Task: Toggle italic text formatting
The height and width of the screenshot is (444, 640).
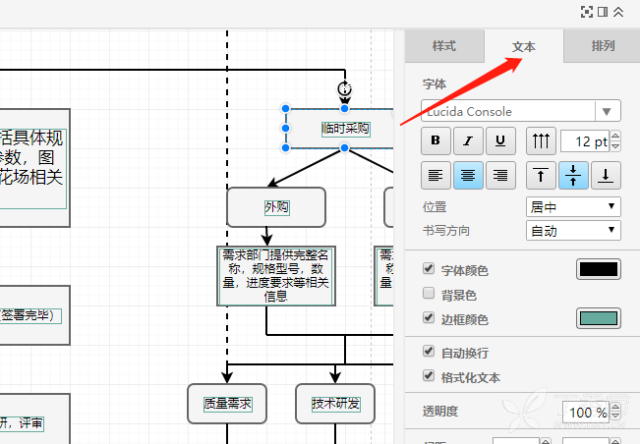Action: click(468, 141)
